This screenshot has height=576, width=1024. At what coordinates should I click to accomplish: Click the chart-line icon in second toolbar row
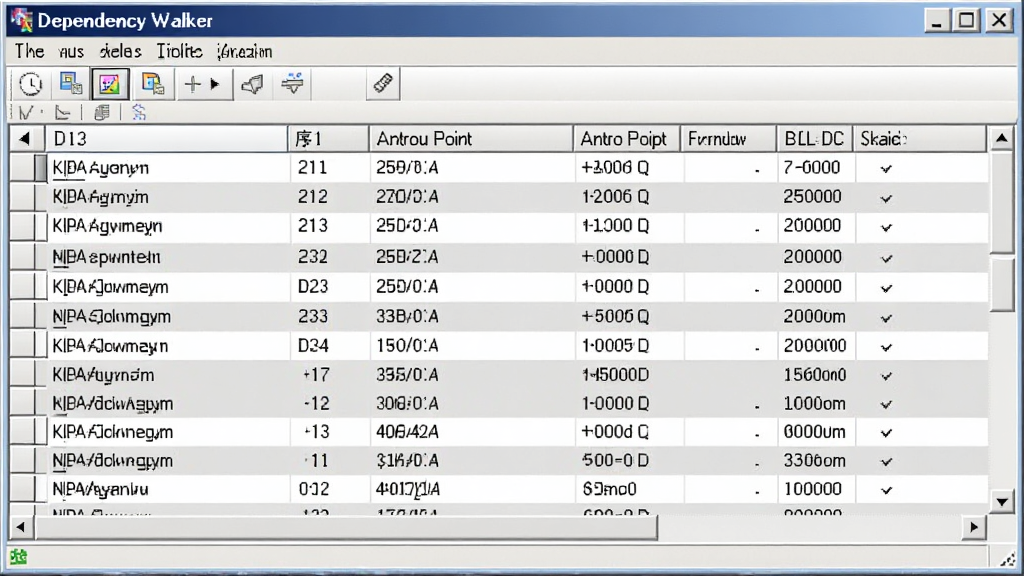coord(63,113)
